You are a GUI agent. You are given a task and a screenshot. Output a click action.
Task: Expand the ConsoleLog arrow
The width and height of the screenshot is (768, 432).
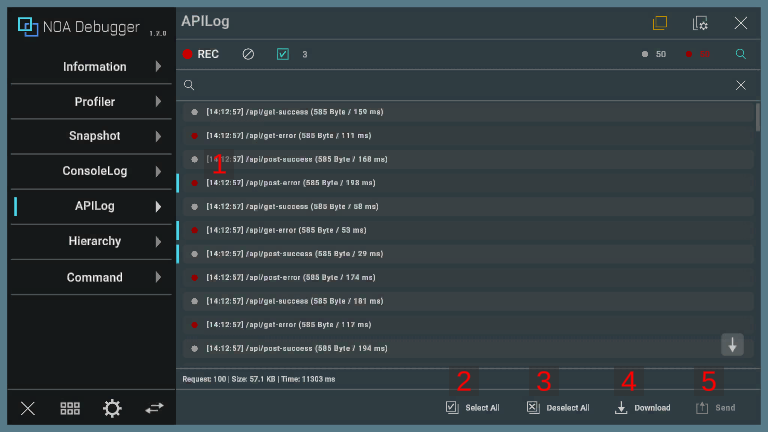tap(158, 171)
